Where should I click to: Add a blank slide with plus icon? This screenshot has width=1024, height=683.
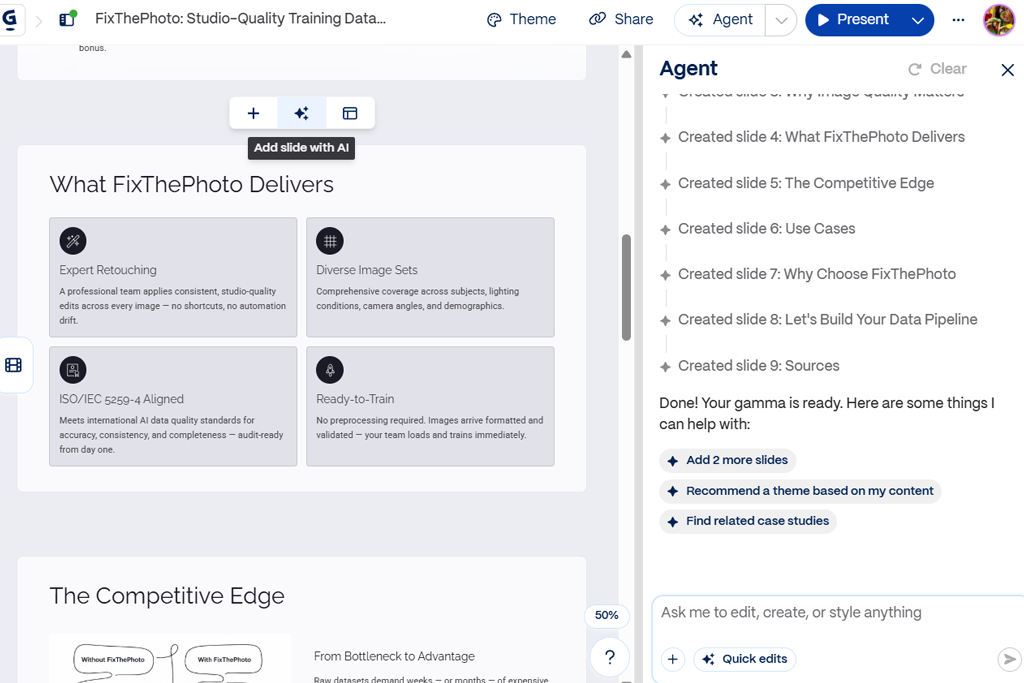[x=253, y=114]
